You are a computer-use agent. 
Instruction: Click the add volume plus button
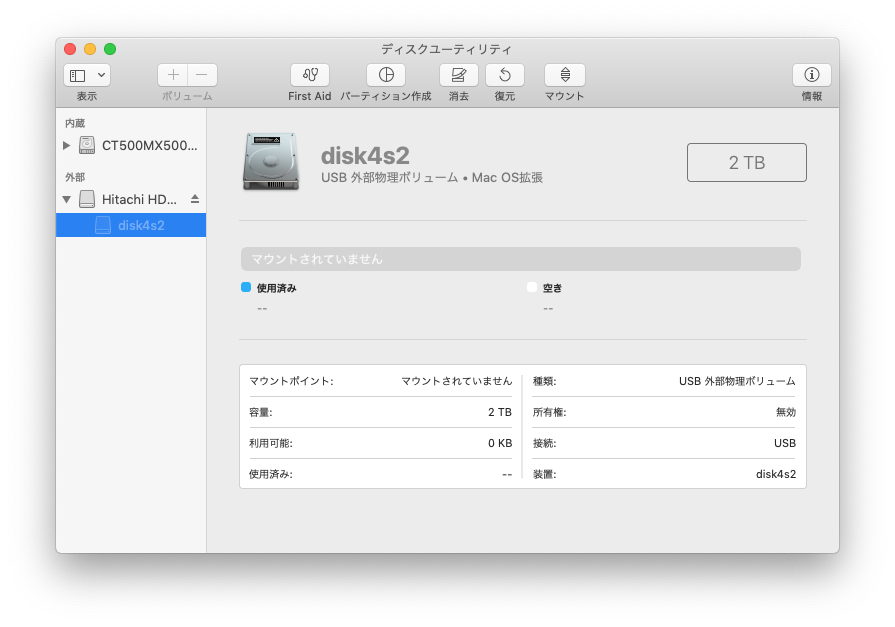click(173, 75)
